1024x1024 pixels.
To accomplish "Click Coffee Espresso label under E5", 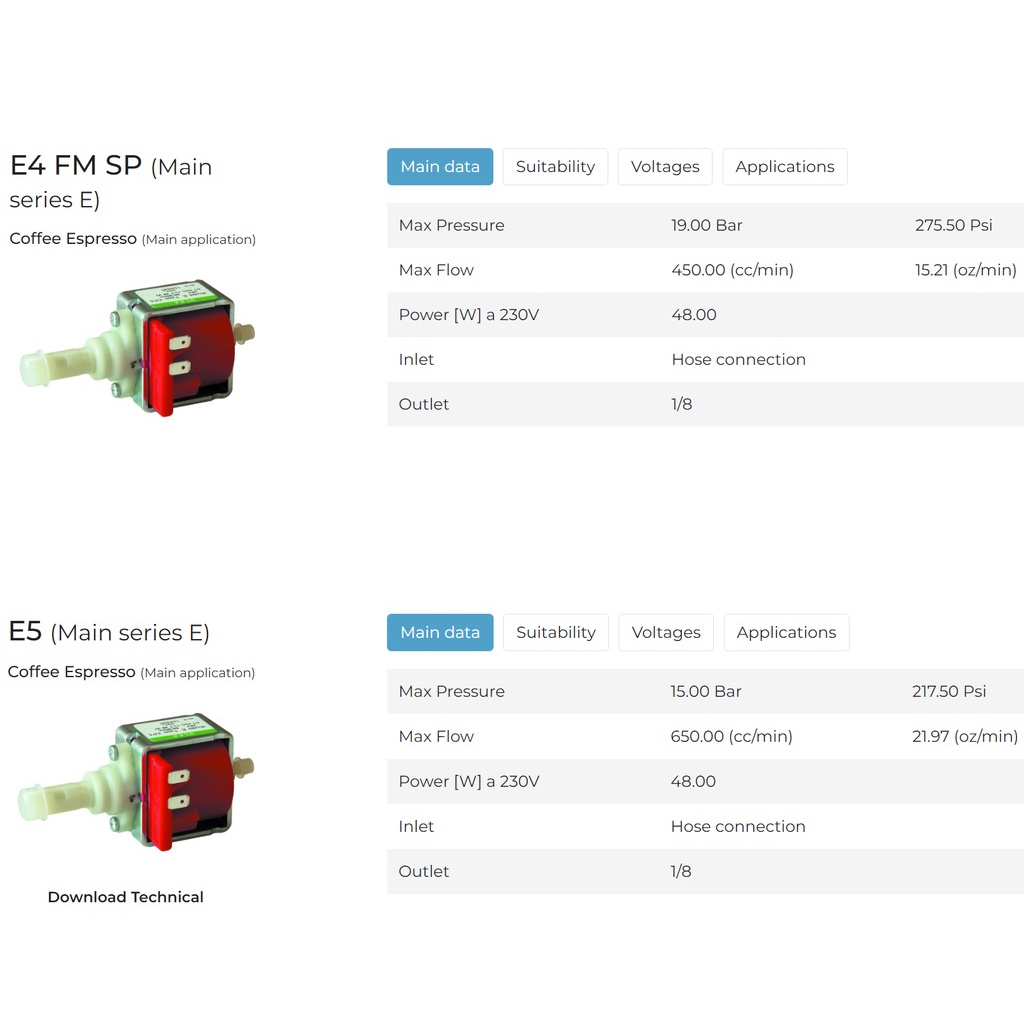I will point(72,671).
